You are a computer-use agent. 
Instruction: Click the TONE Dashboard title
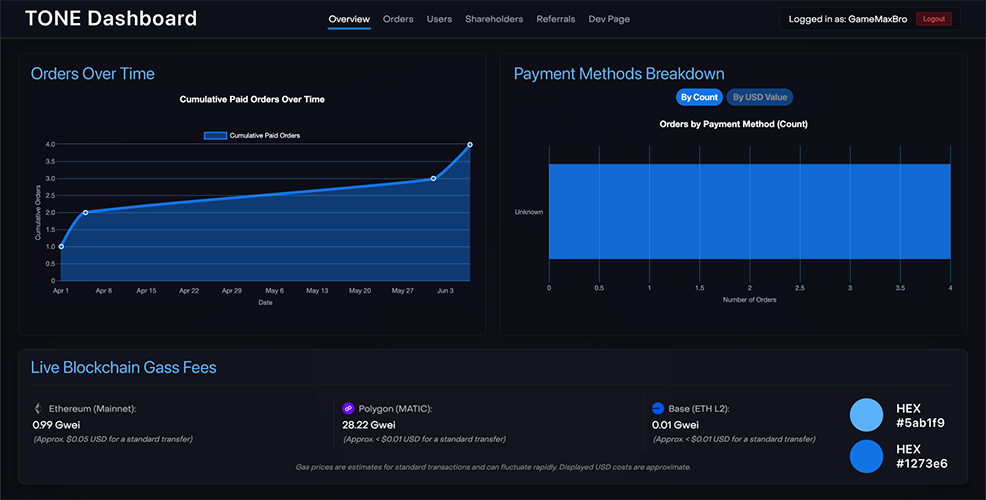click(111, 19)
